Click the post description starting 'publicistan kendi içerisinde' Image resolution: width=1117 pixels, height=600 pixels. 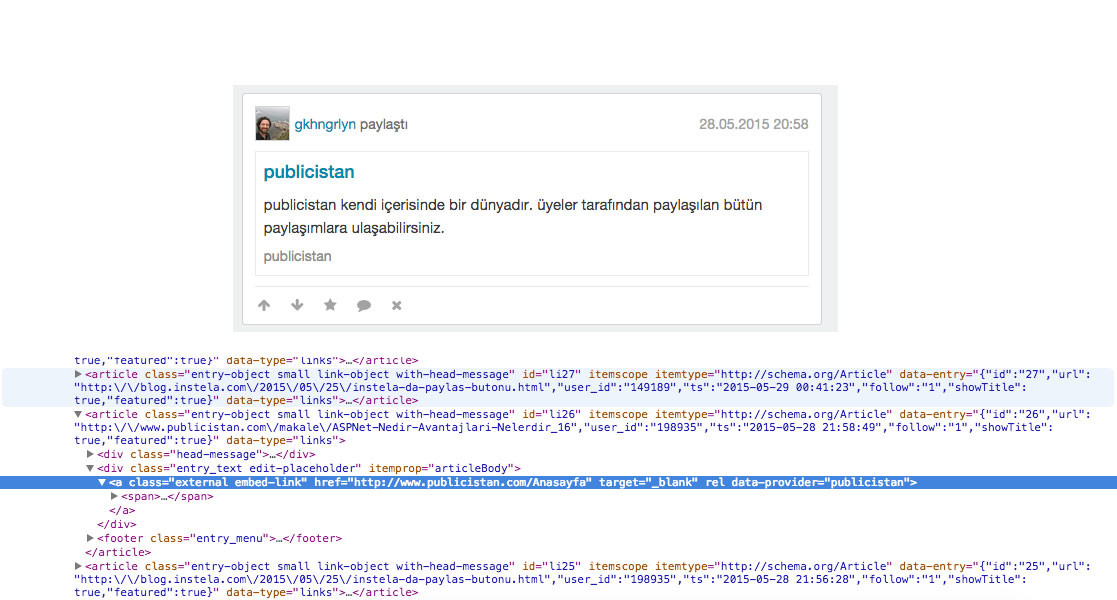[512, 217]
